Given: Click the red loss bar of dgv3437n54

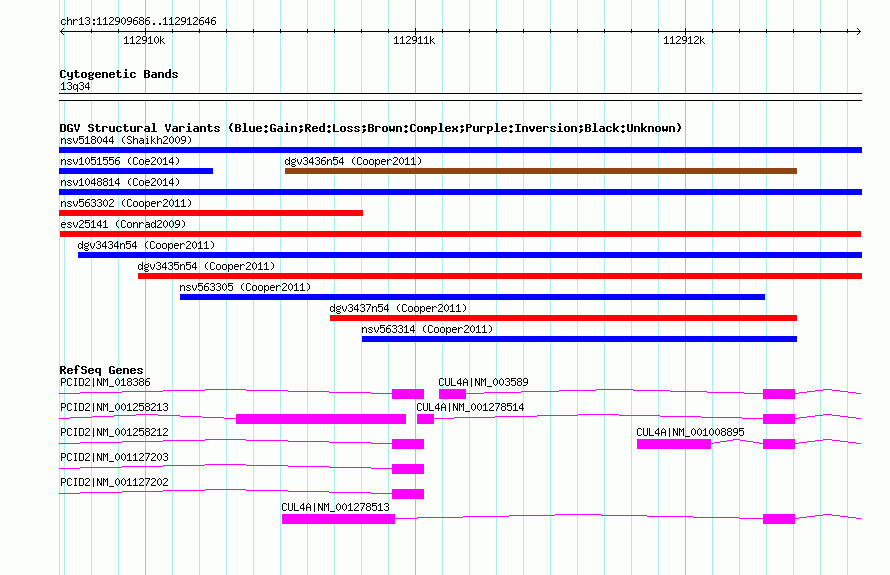Looking at the screenshot, I should (564, 318).
